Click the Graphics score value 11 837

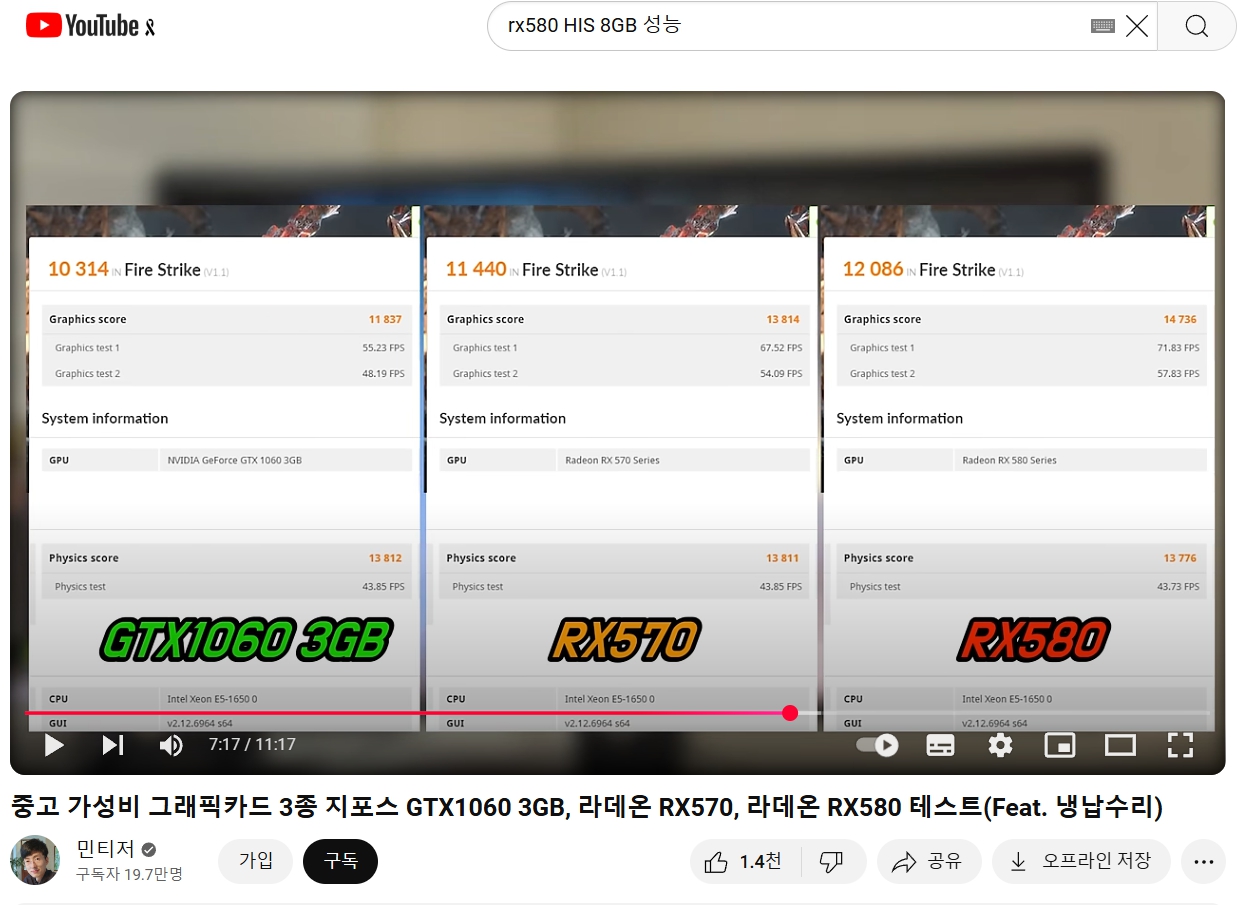click(x=385, y=320)
